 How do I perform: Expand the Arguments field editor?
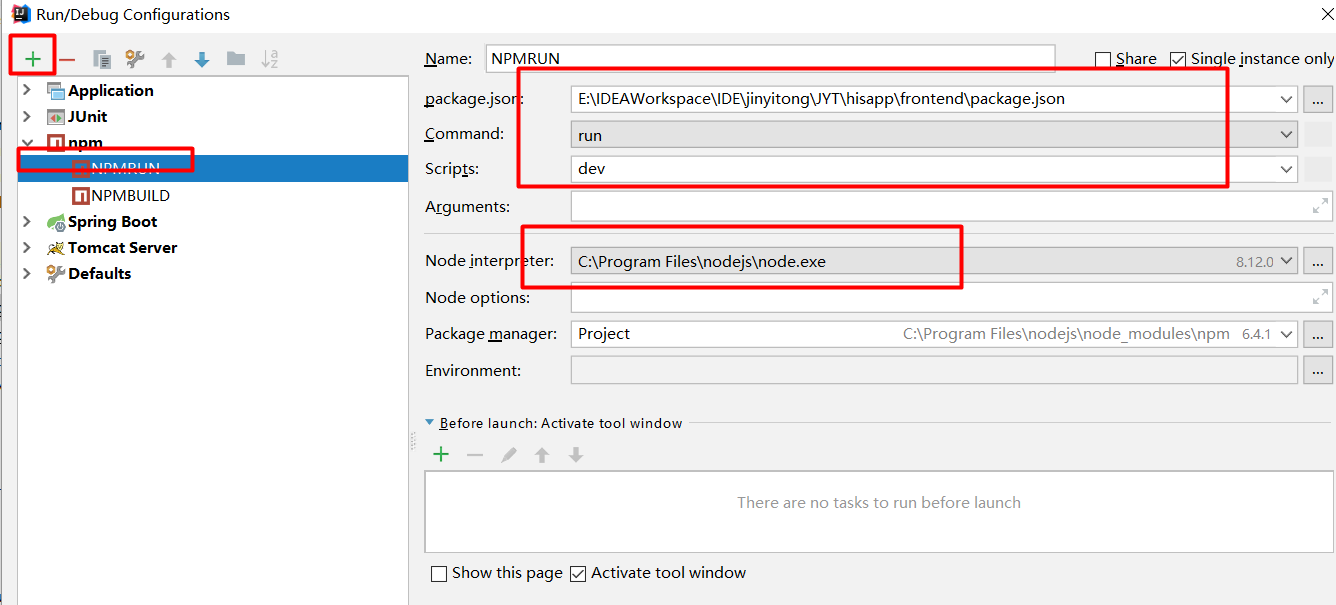1320,207
